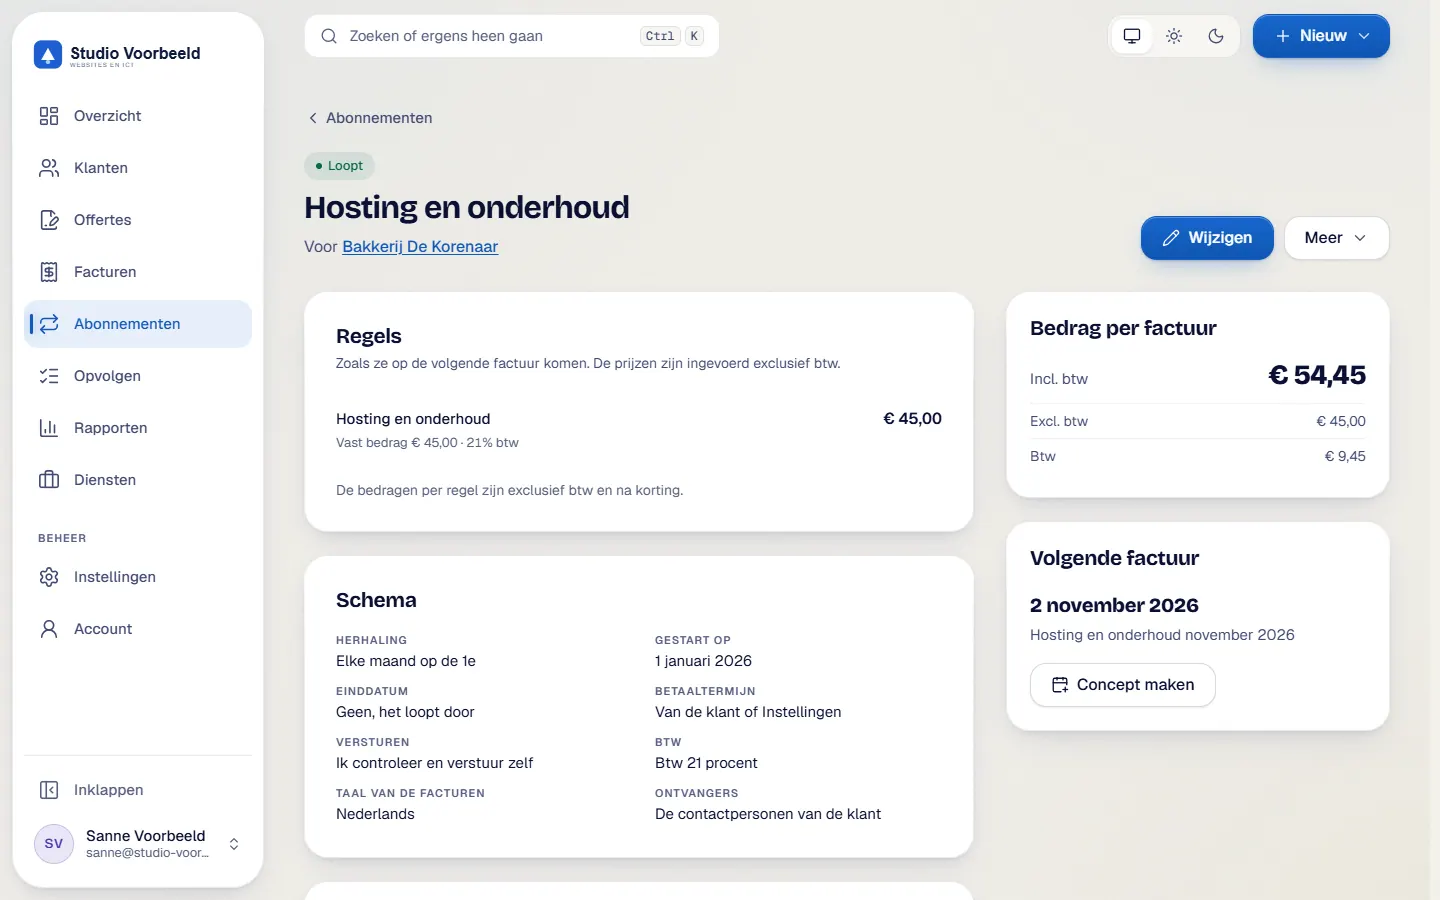Click the € 54,45 incl. btw amount

[1317, 375]
